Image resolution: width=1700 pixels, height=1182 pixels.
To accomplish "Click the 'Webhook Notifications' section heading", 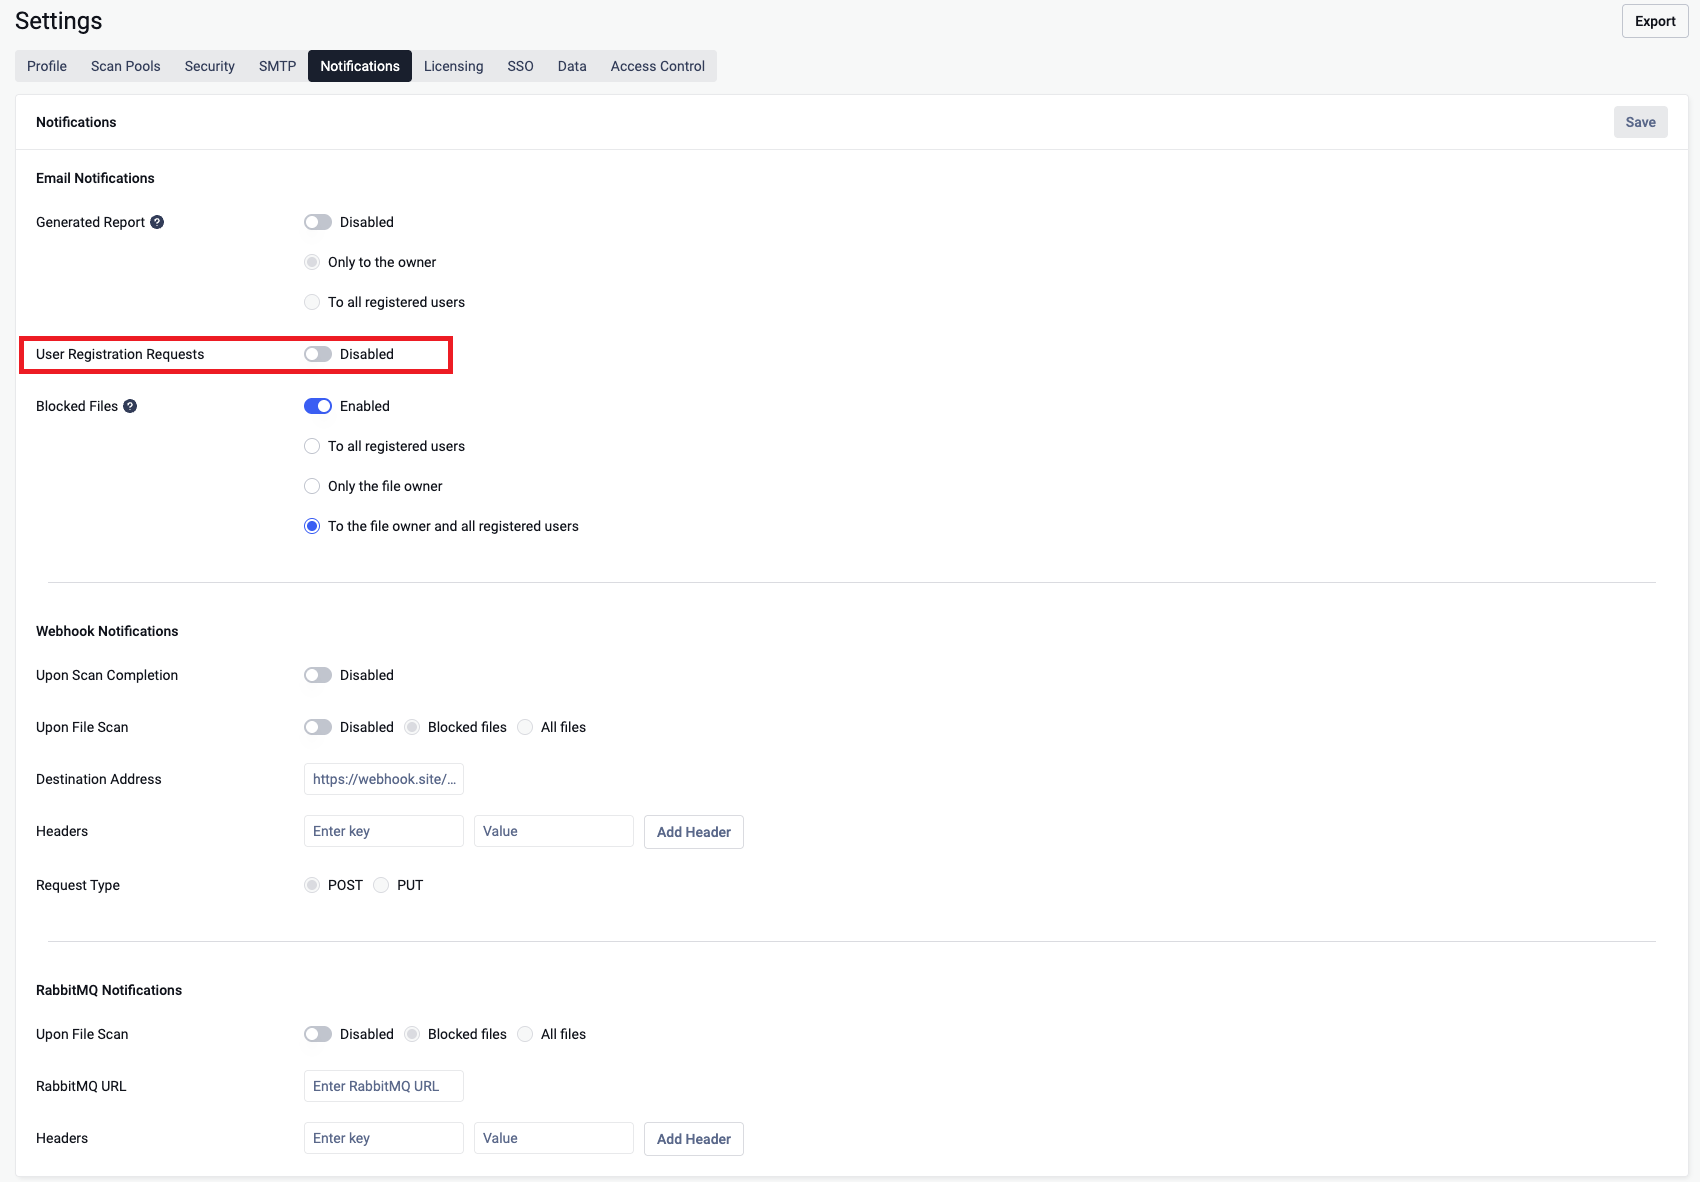I will click(107, 631).
